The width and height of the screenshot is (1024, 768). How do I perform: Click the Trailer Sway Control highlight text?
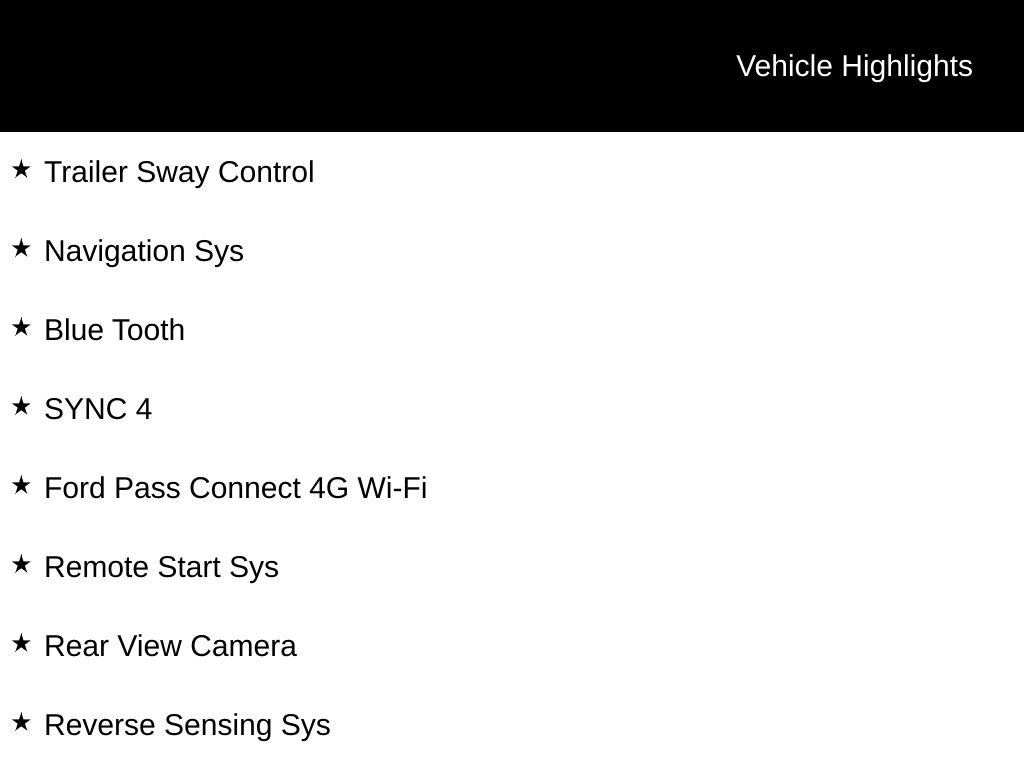179,172
